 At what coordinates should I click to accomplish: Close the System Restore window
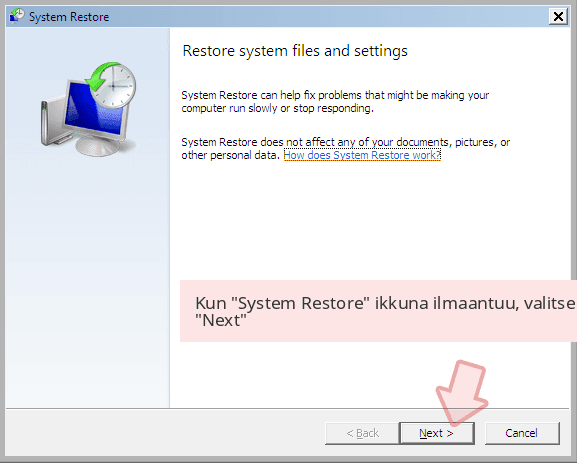point(558,17)
